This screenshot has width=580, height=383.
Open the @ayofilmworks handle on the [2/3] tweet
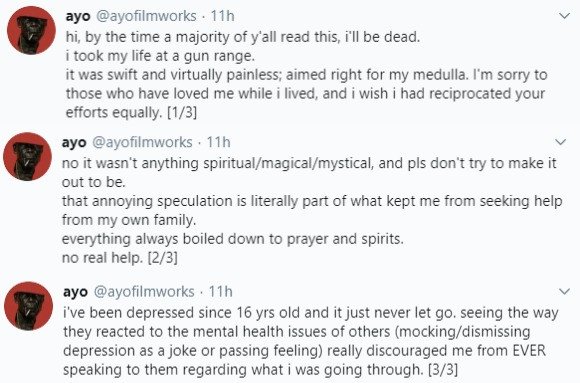(x=142, y=142)
